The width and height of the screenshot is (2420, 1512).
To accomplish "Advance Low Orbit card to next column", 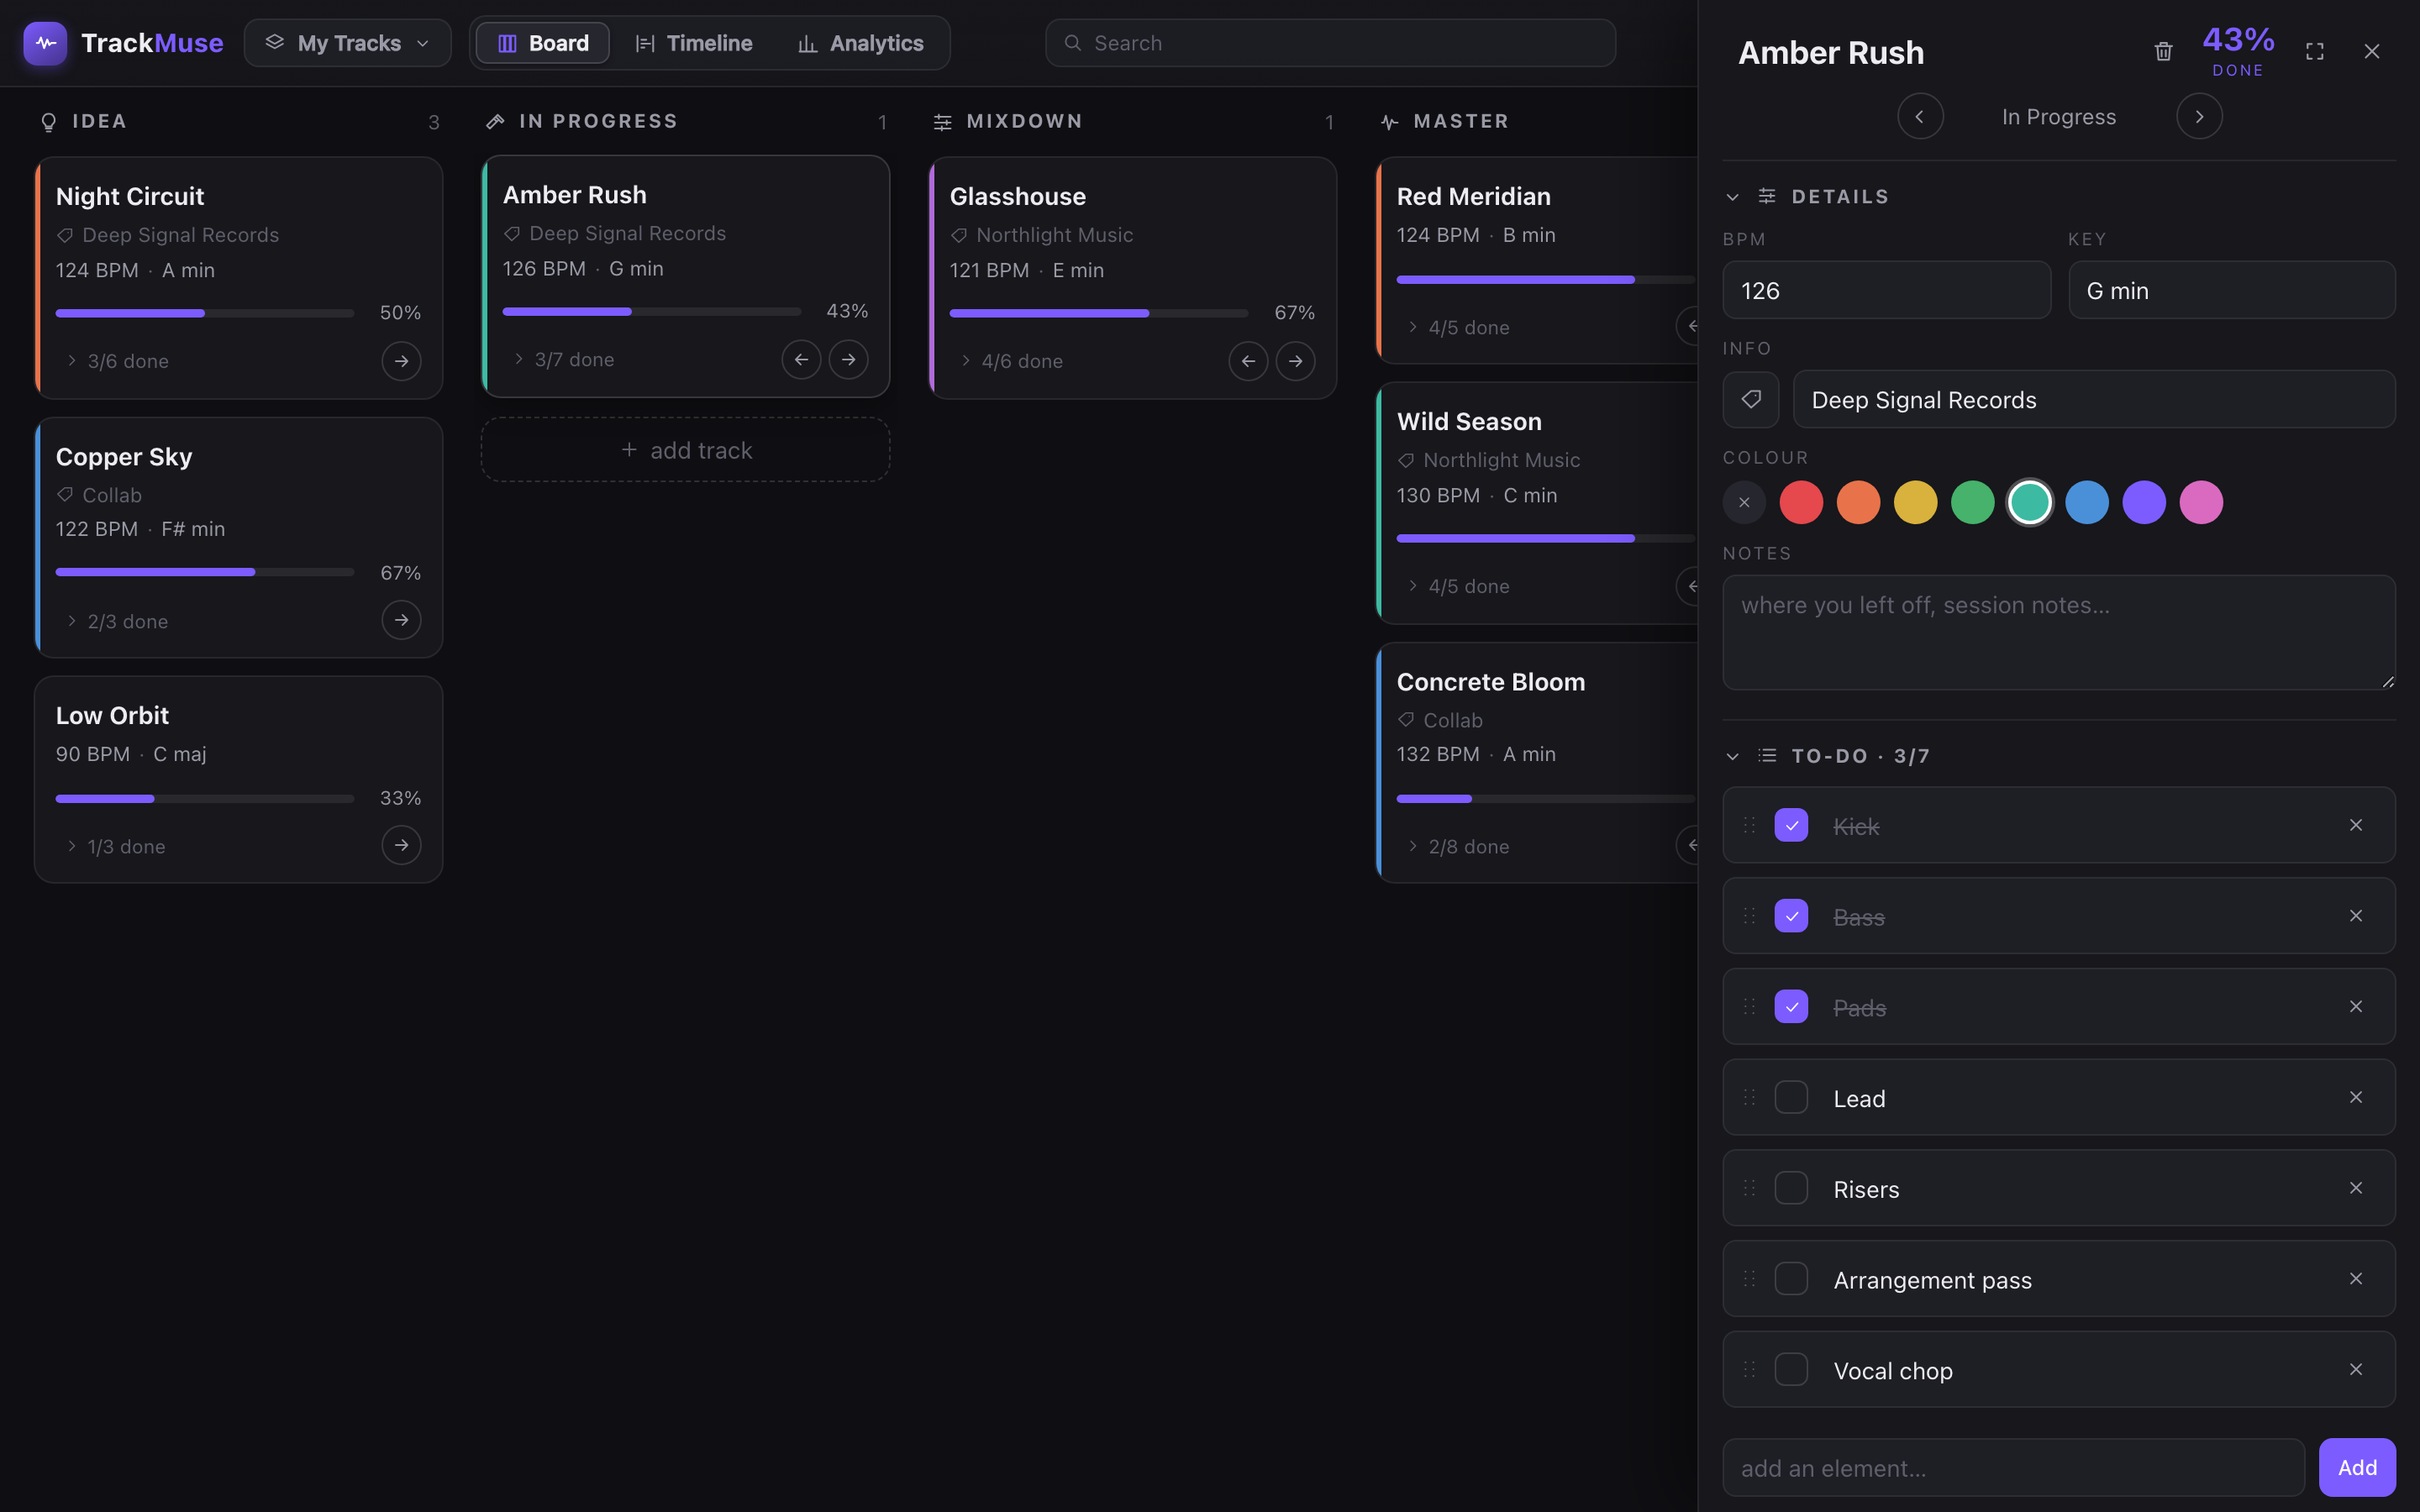I will click(401, 845).
